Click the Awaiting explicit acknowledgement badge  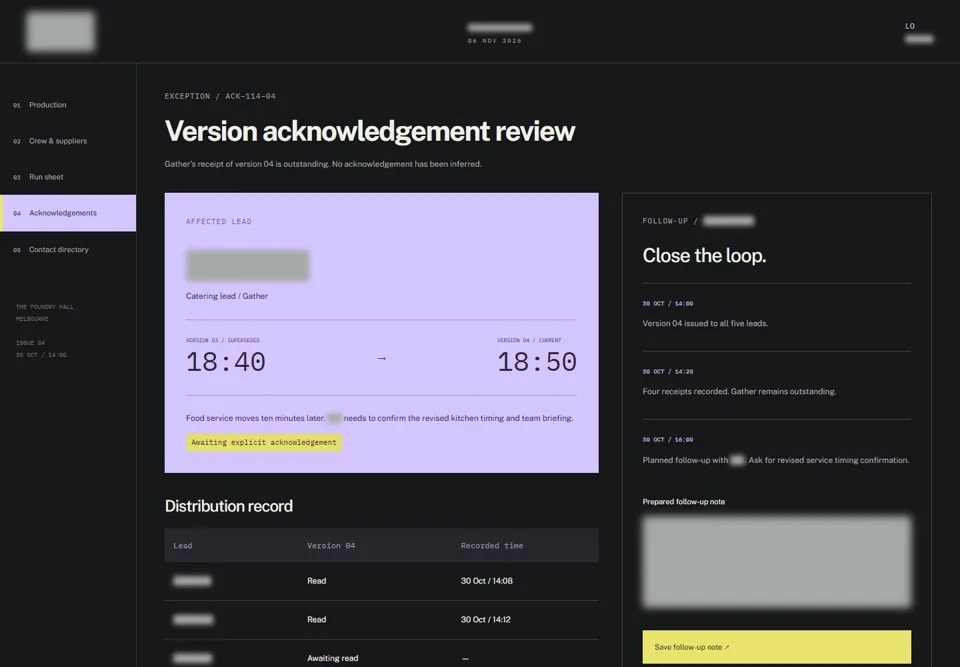pos(264,442)
